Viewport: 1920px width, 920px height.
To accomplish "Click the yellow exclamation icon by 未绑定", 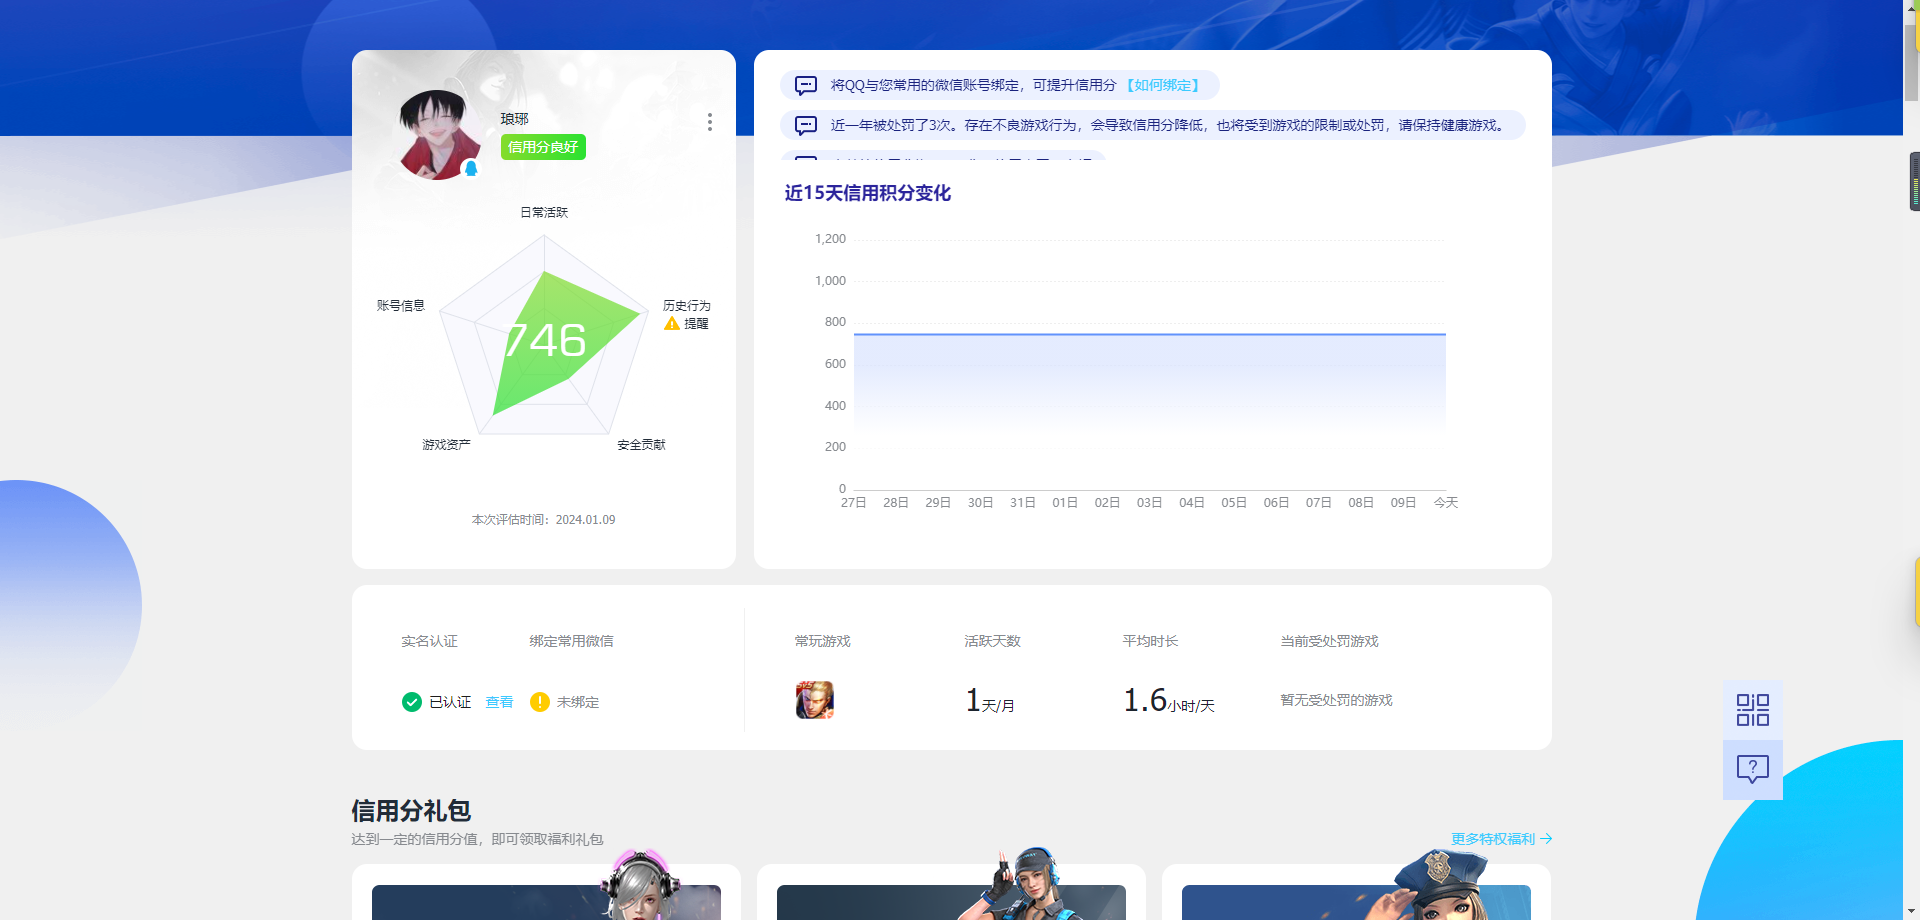I will point(540,702).
